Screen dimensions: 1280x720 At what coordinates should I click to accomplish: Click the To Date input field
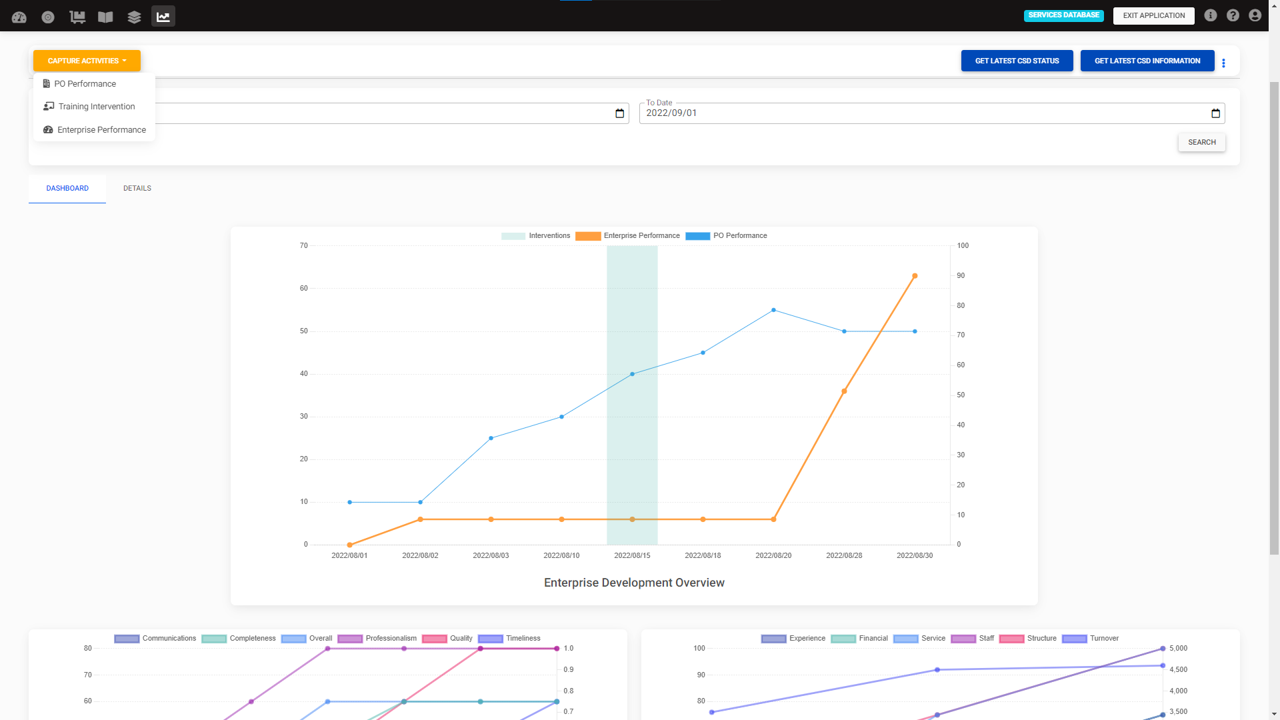pyautogui.click(x=920, y=113)
